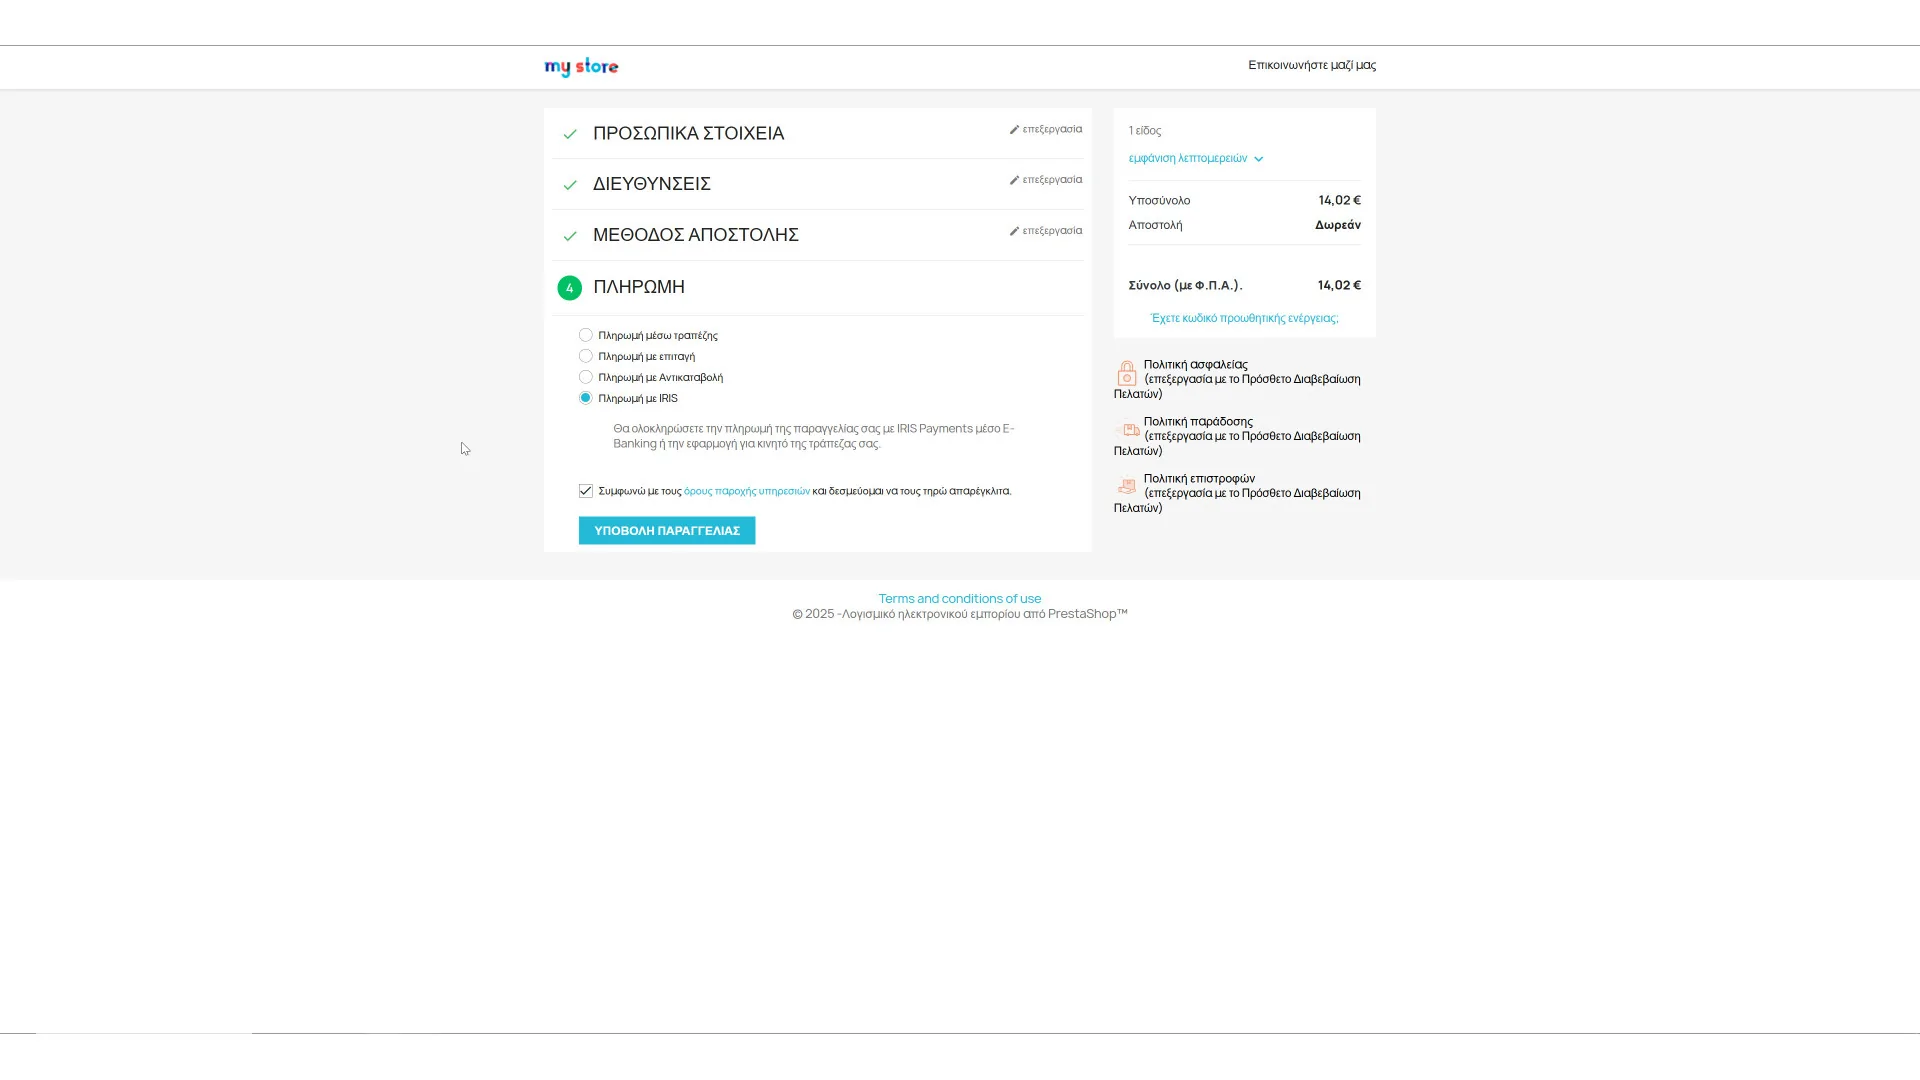
Task: Click pencil edit icon for Personal Information step
Action: pos(1014,130)
